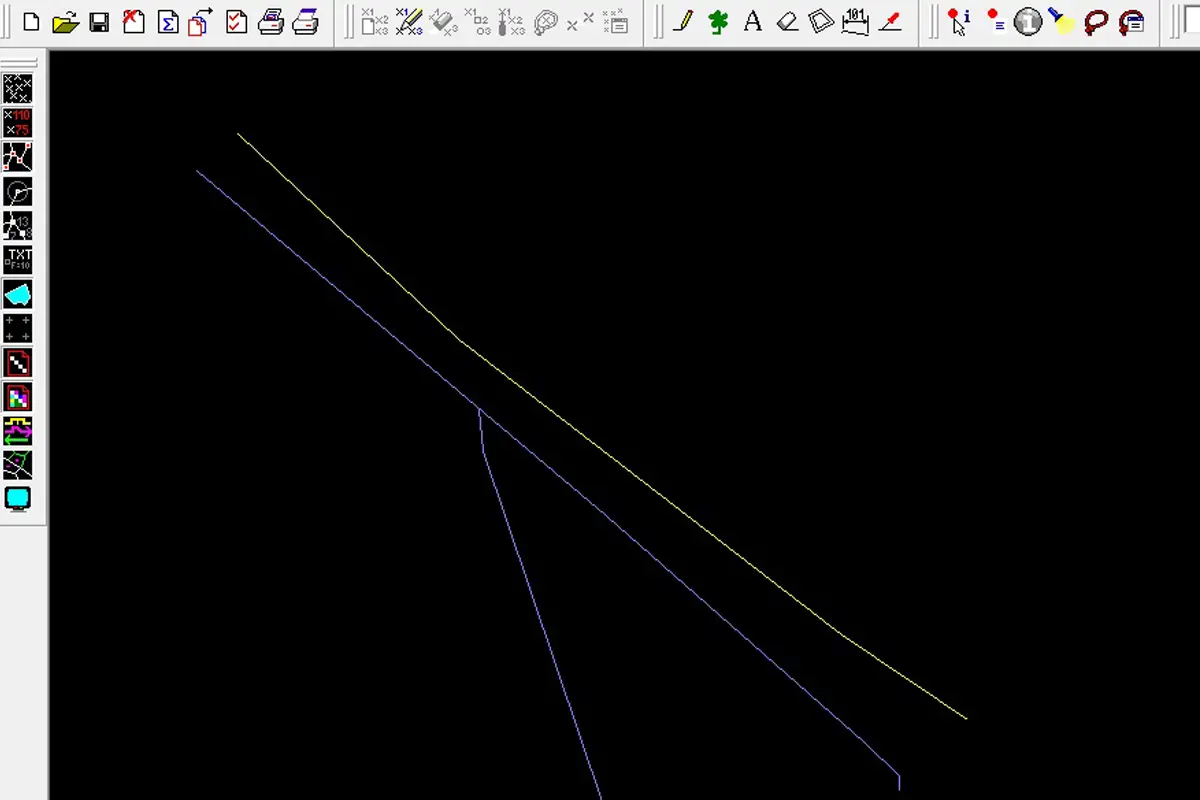1200x800 pixels.
Task: Click the sigma summary document icon
Action: pyautogui.click(x=168, y=21)
